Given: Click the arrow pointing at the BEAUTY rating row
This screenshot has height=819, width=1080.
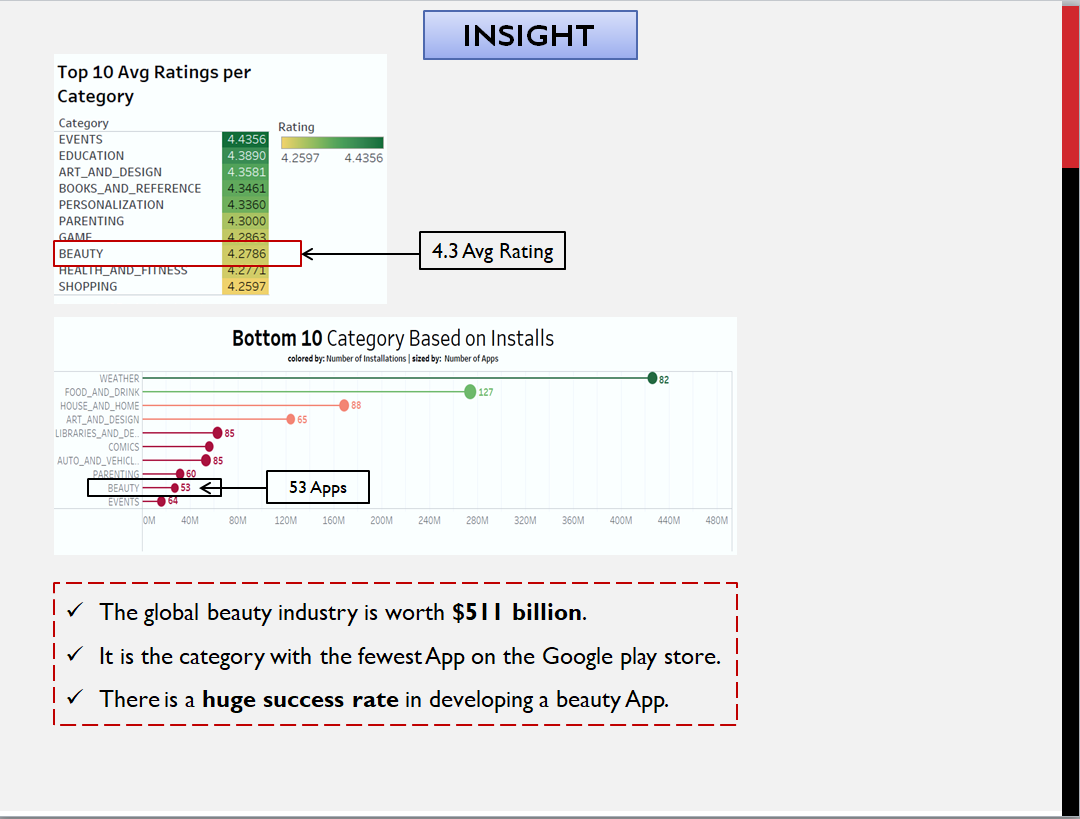Looking at the screenshot, I should 360,254.
